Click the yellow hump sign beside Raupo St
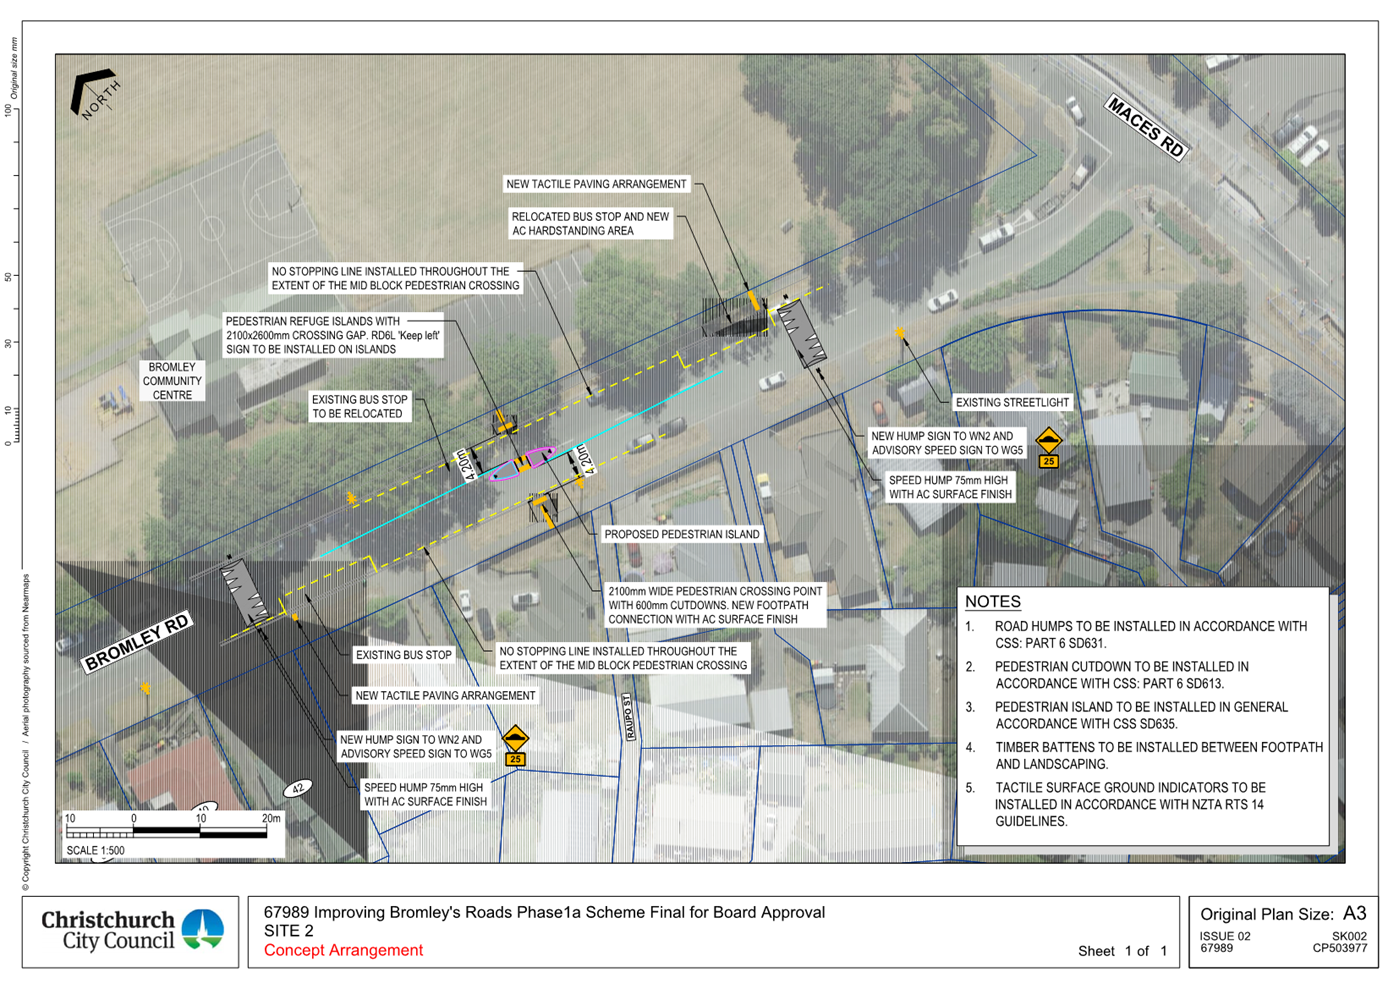The image size is (1399, 989). (515, 744)
